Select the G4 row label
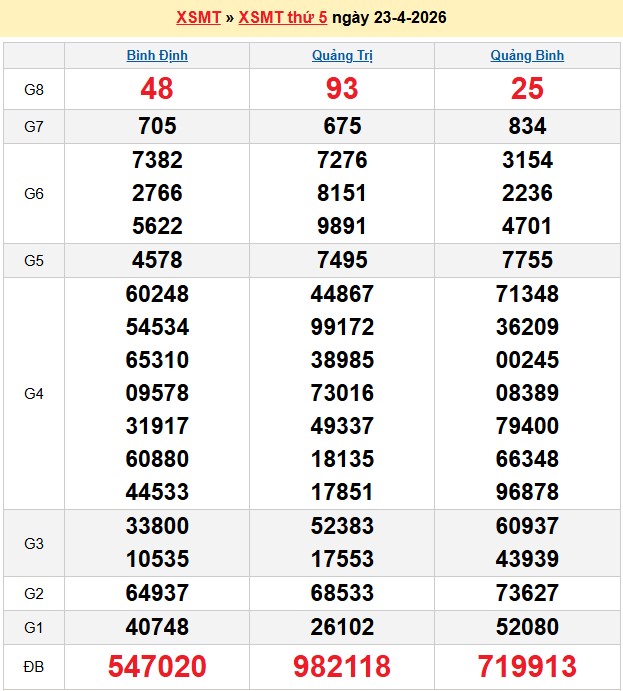 [34, 393]
